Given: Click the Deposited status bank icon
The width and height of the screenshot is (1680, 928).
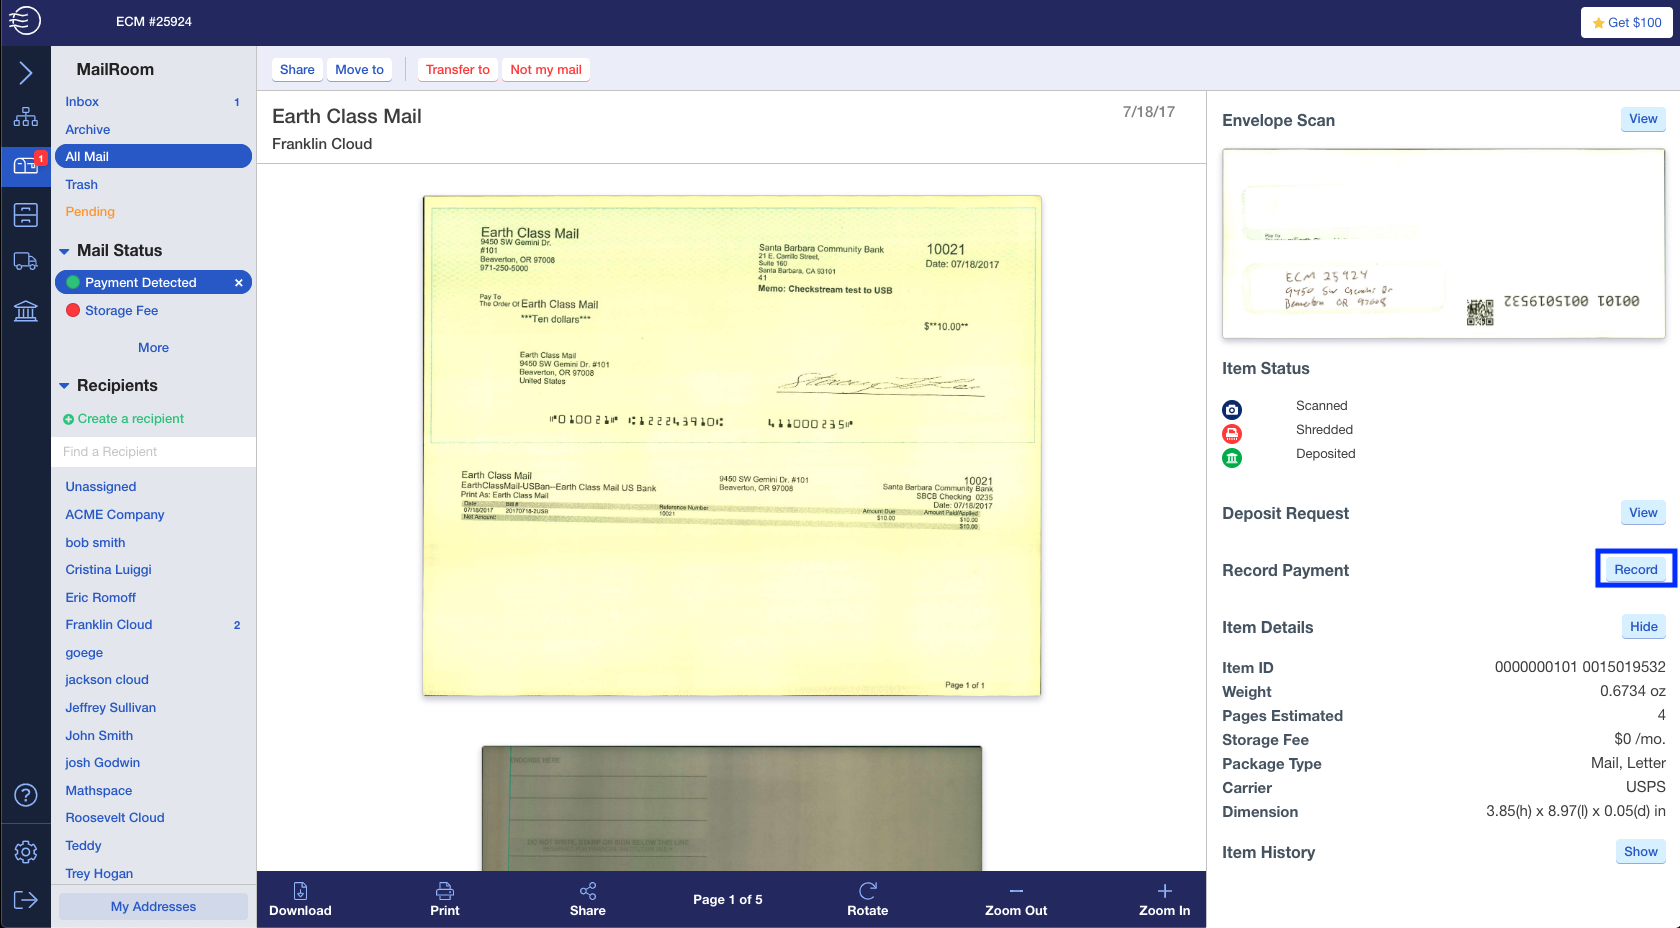Looking at the screenshot, I should point(1232,458).
